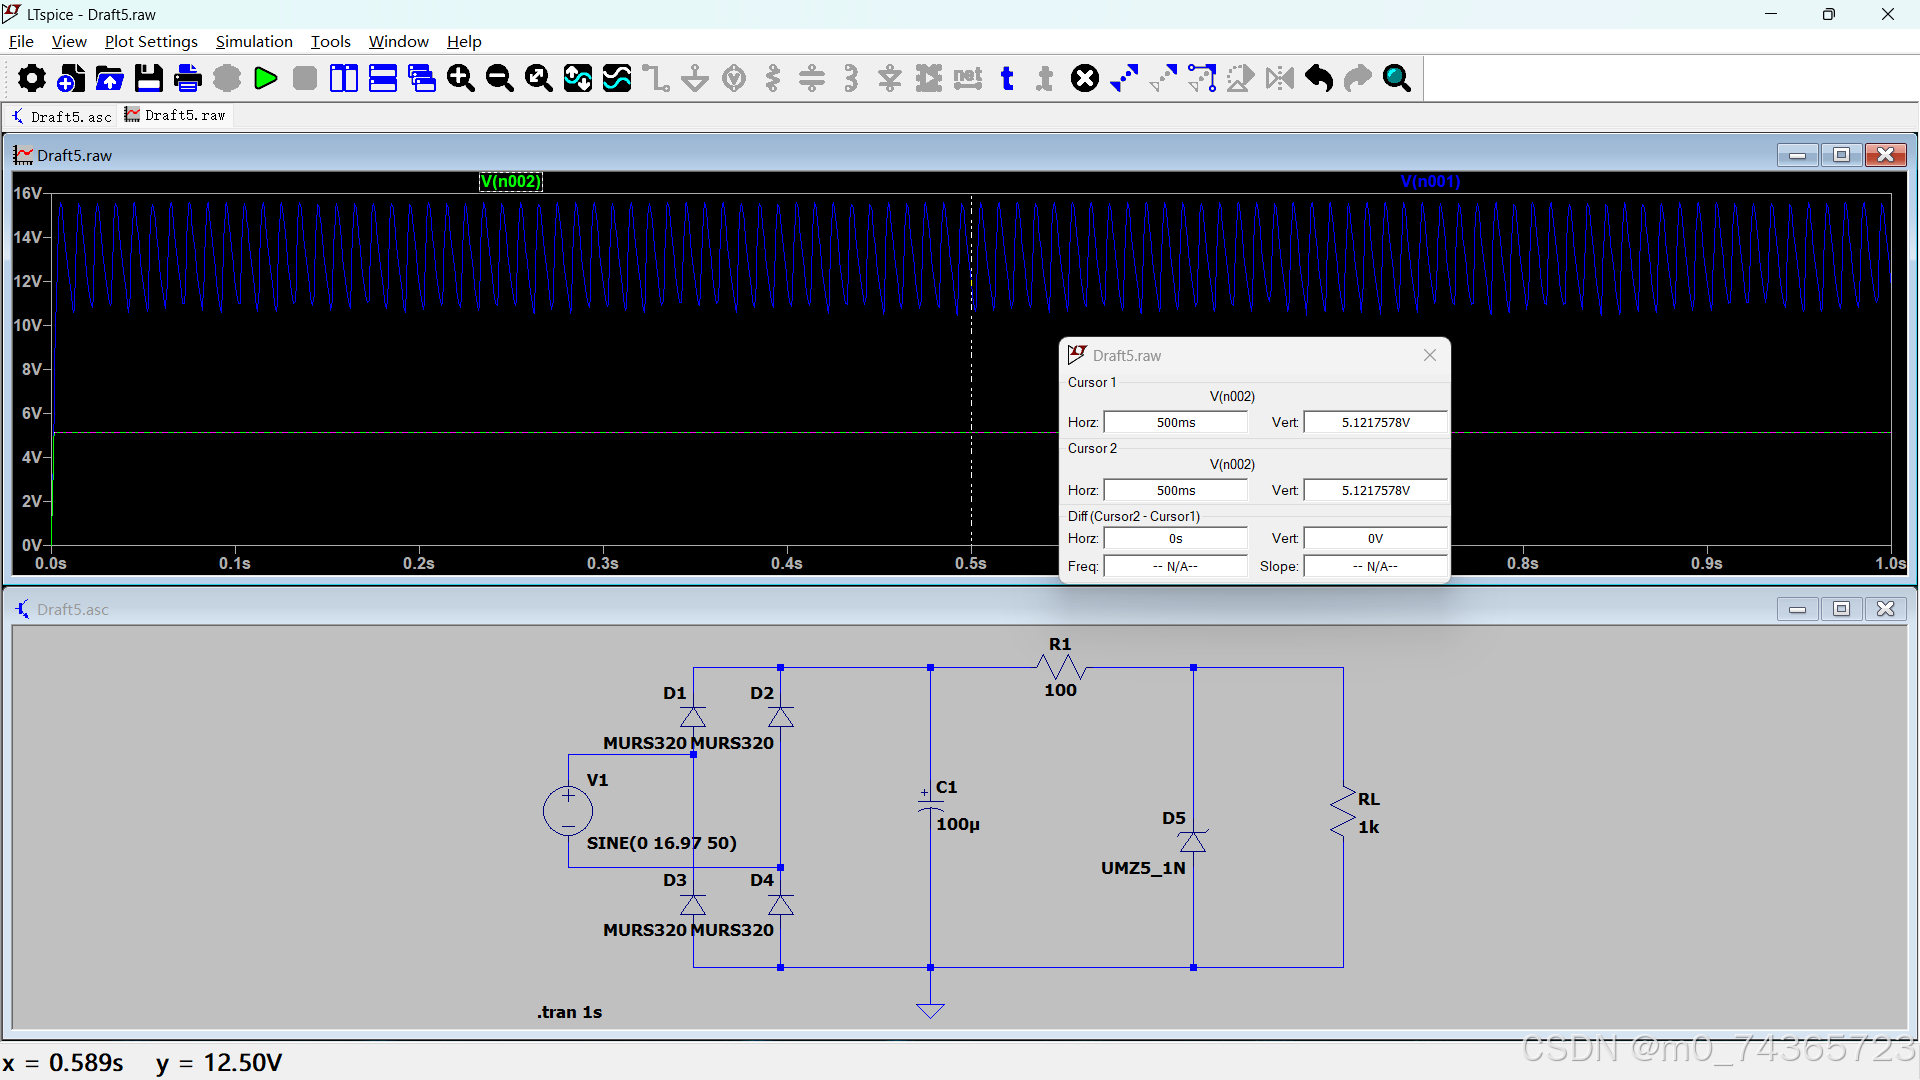Screen dimensions: 1920x1080
Task: Click the Cursor 2 Vert value field
Action: coord(1375,490)
